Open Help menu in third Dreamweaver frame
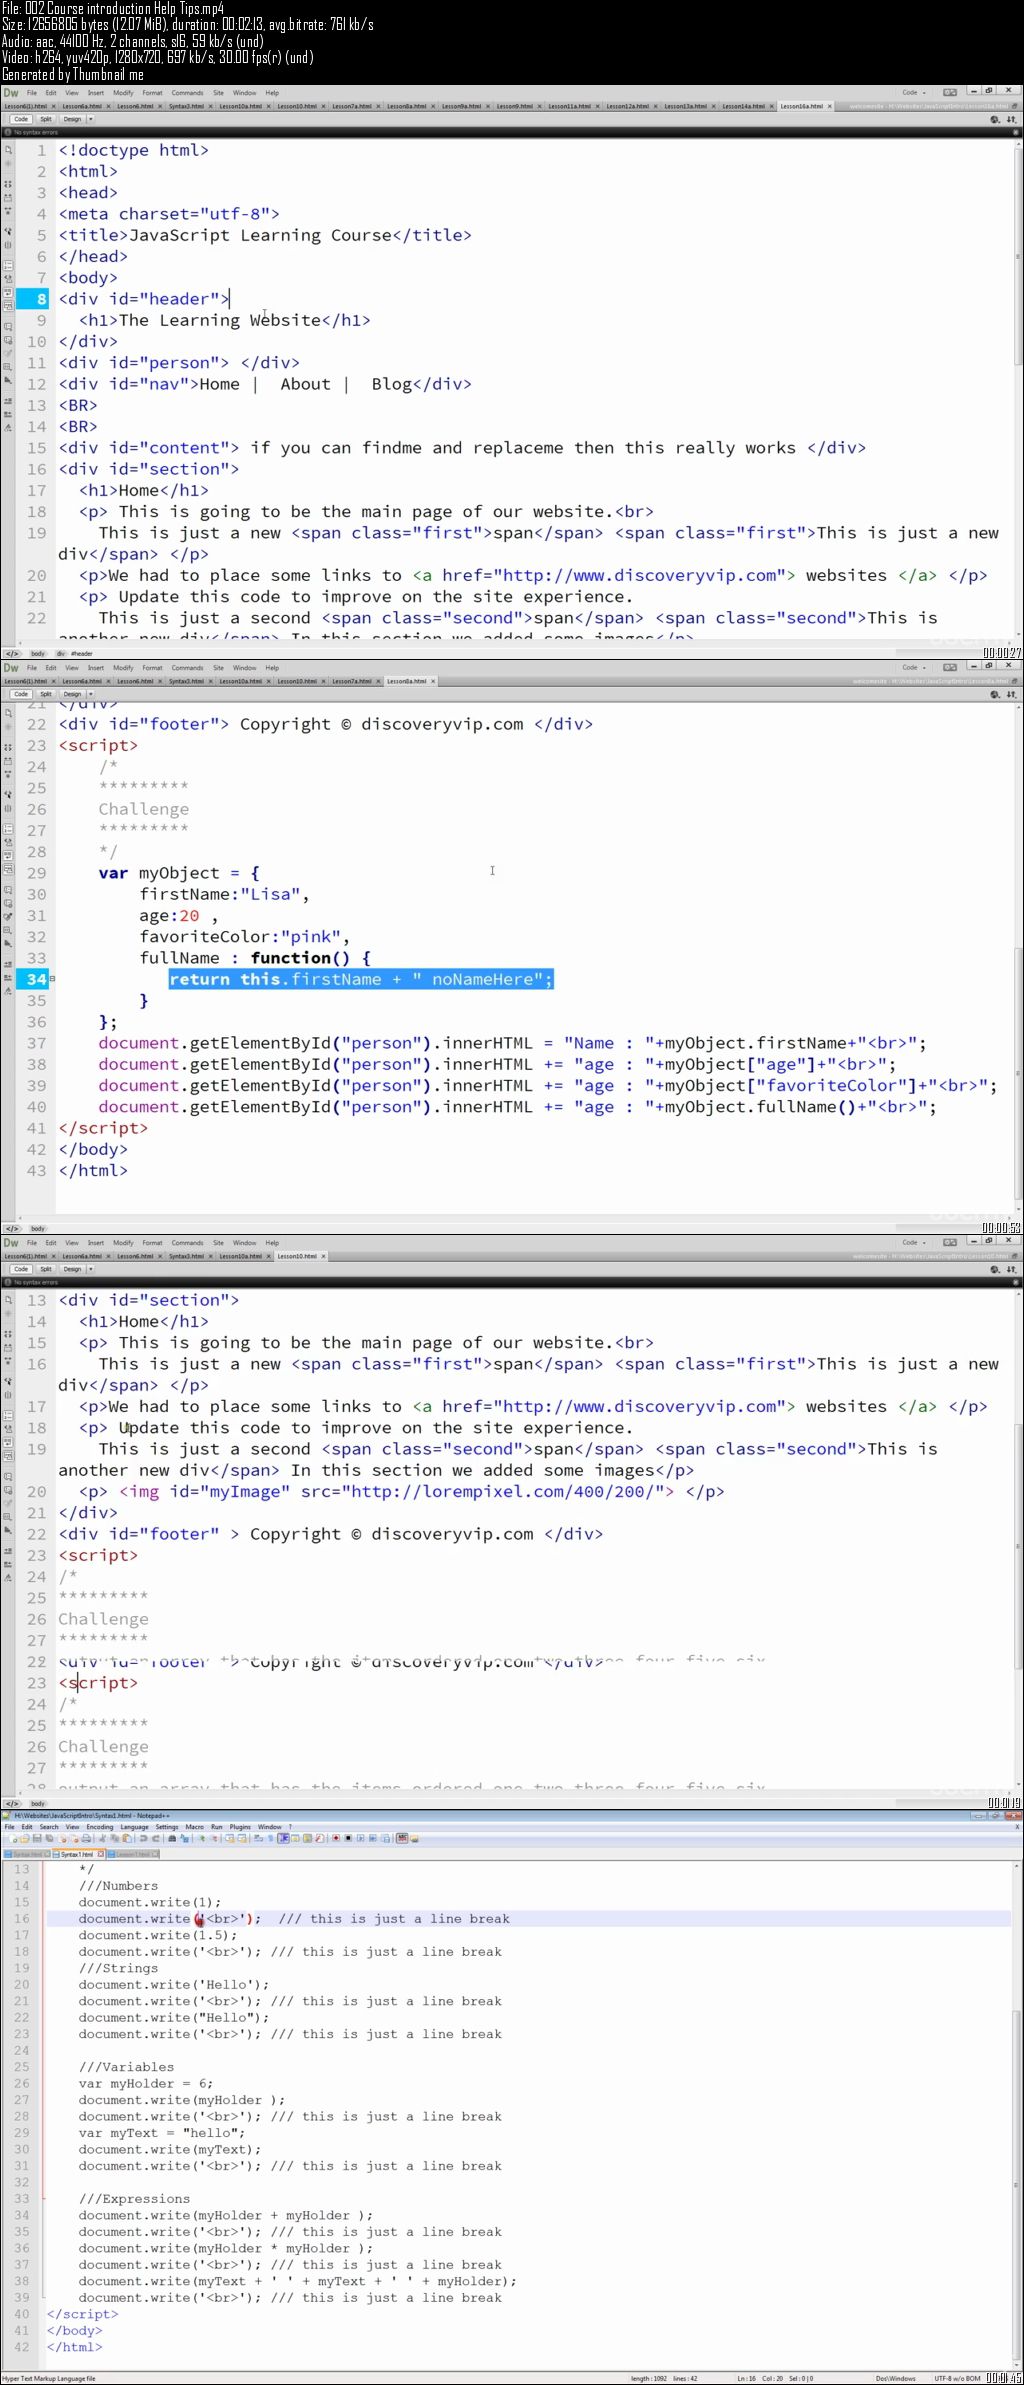The height and width of the screenshot is (2385, 1024). 272,1242
